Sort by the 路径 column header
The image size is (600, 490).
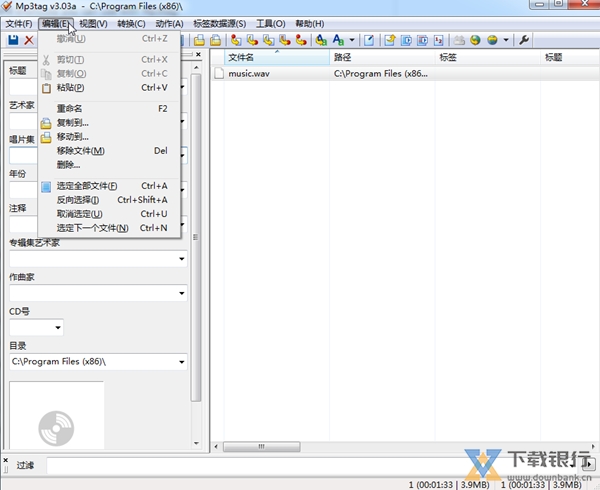click(382, 57)
